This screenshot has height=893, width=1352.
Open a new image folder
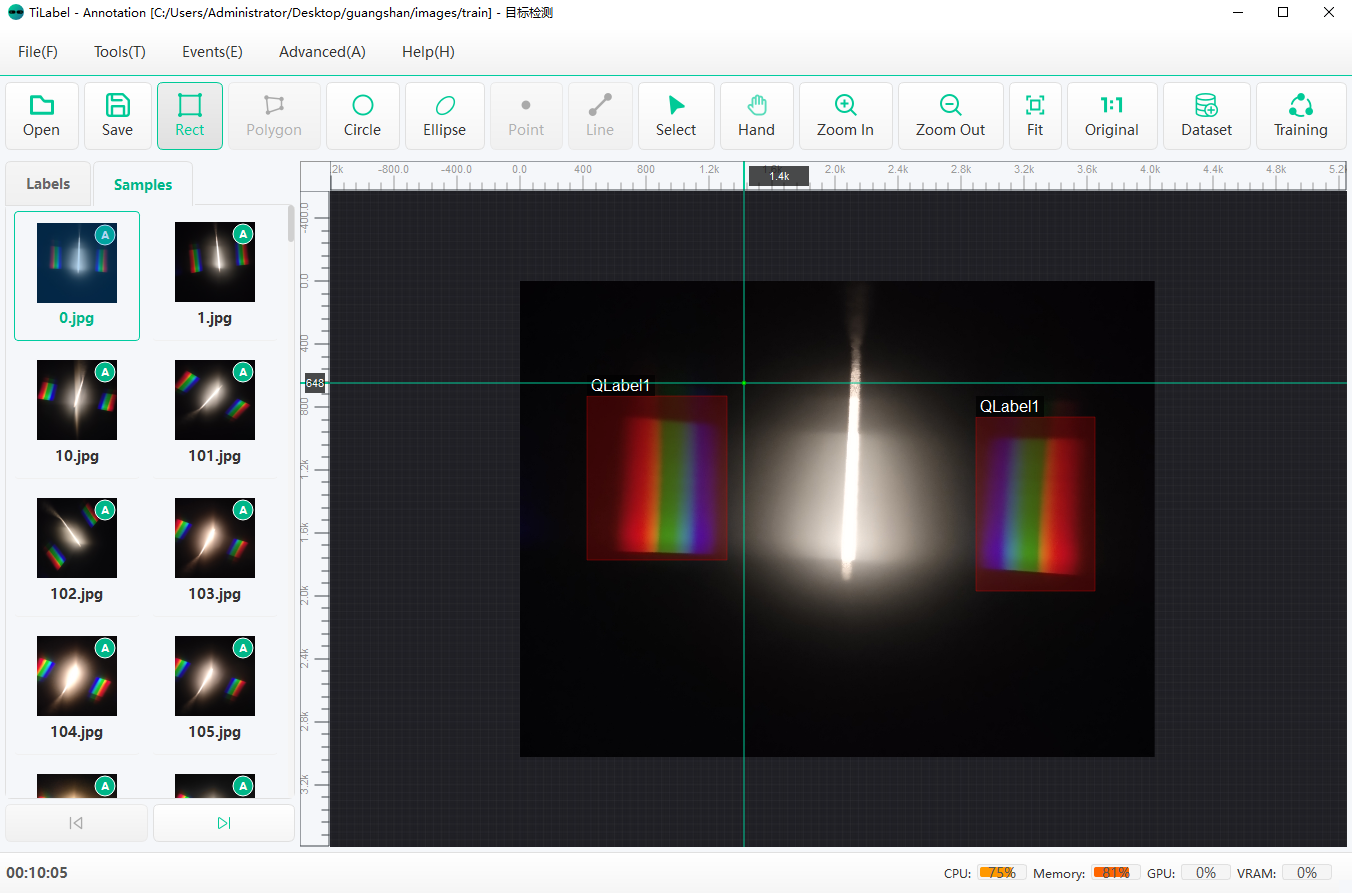41,115
